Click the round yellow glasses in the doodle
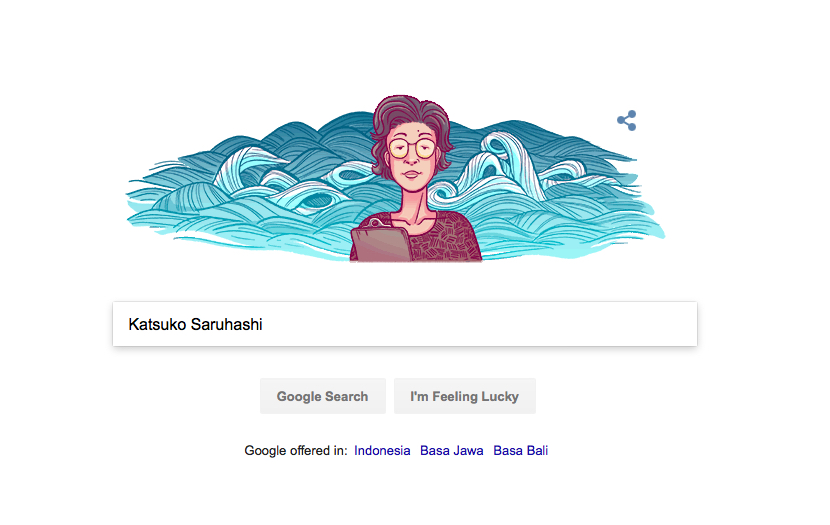 (x=412, y=148)
